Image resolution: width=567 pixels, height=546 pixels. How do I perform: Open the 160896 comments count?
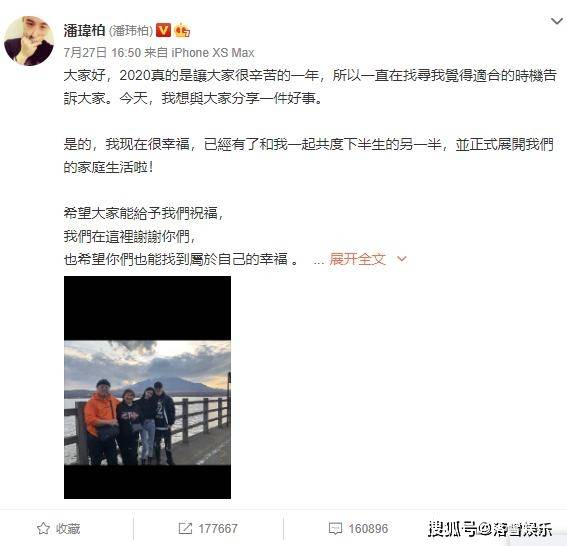click(368, 529)
